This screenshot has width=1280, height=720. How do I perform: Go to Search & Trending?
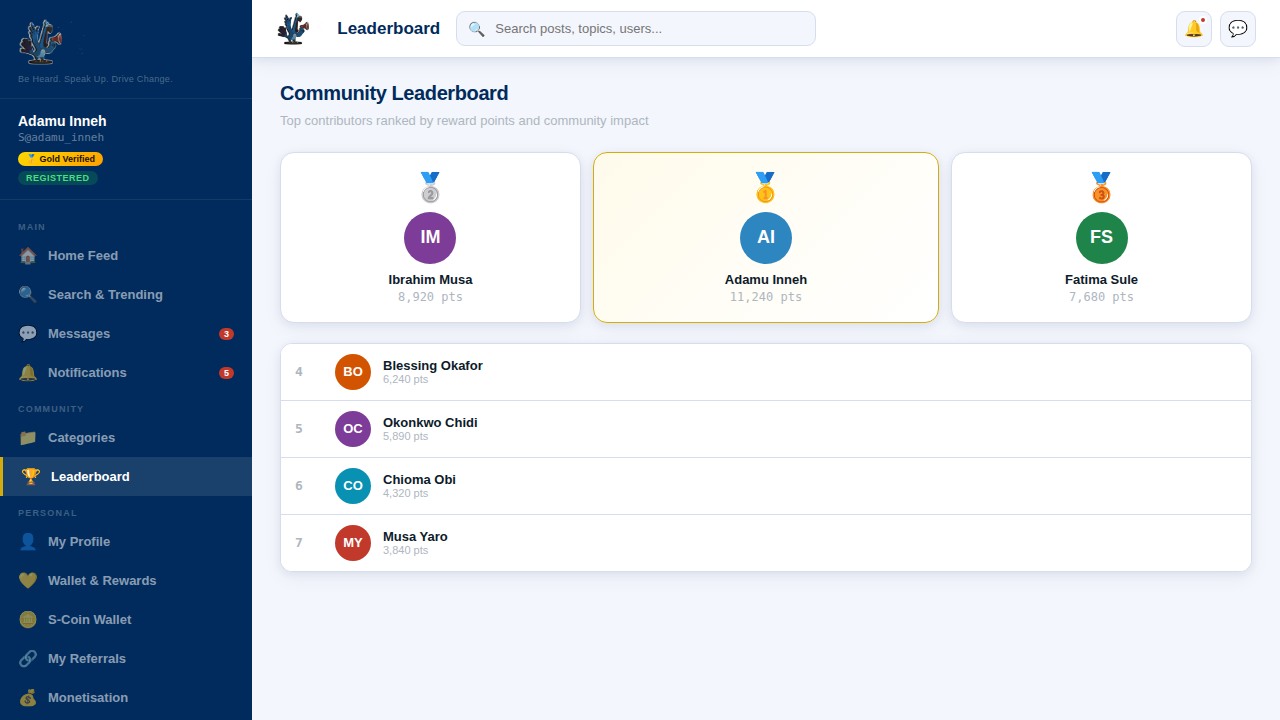[126, 295]
